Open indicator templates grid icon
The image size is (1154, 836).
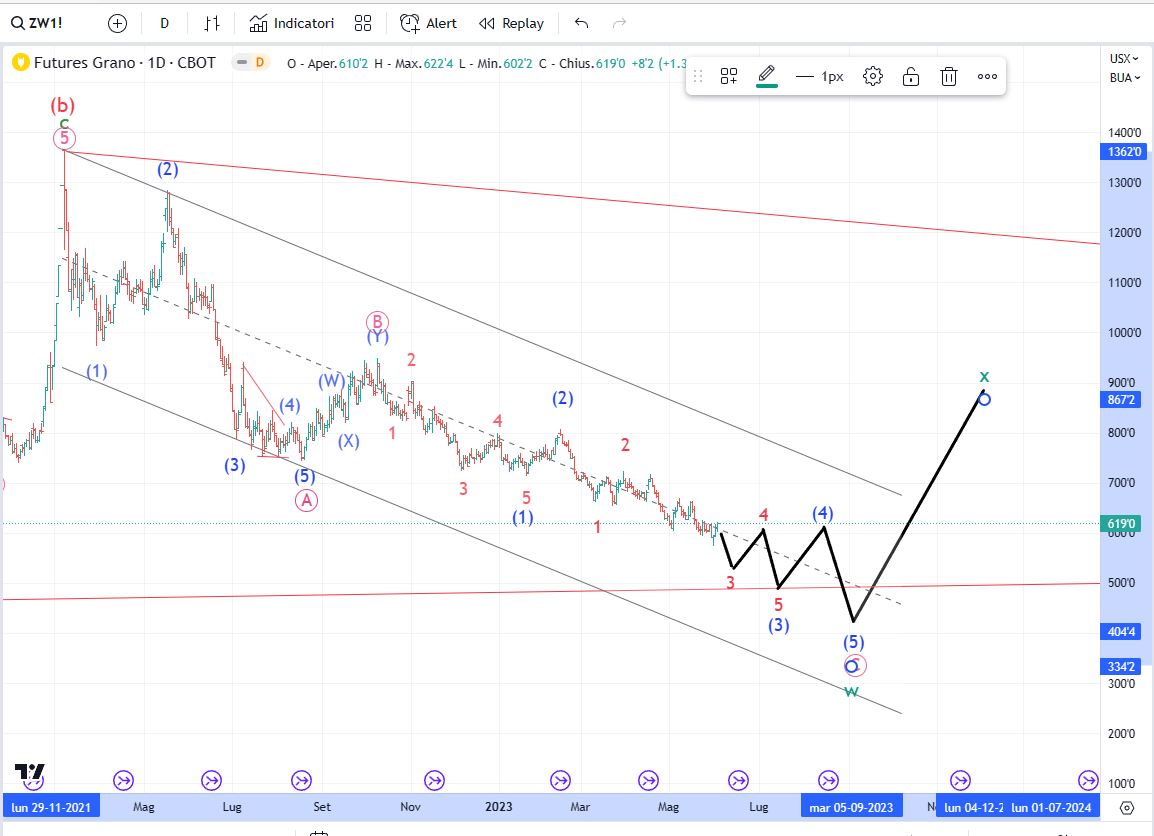(363, 24)
